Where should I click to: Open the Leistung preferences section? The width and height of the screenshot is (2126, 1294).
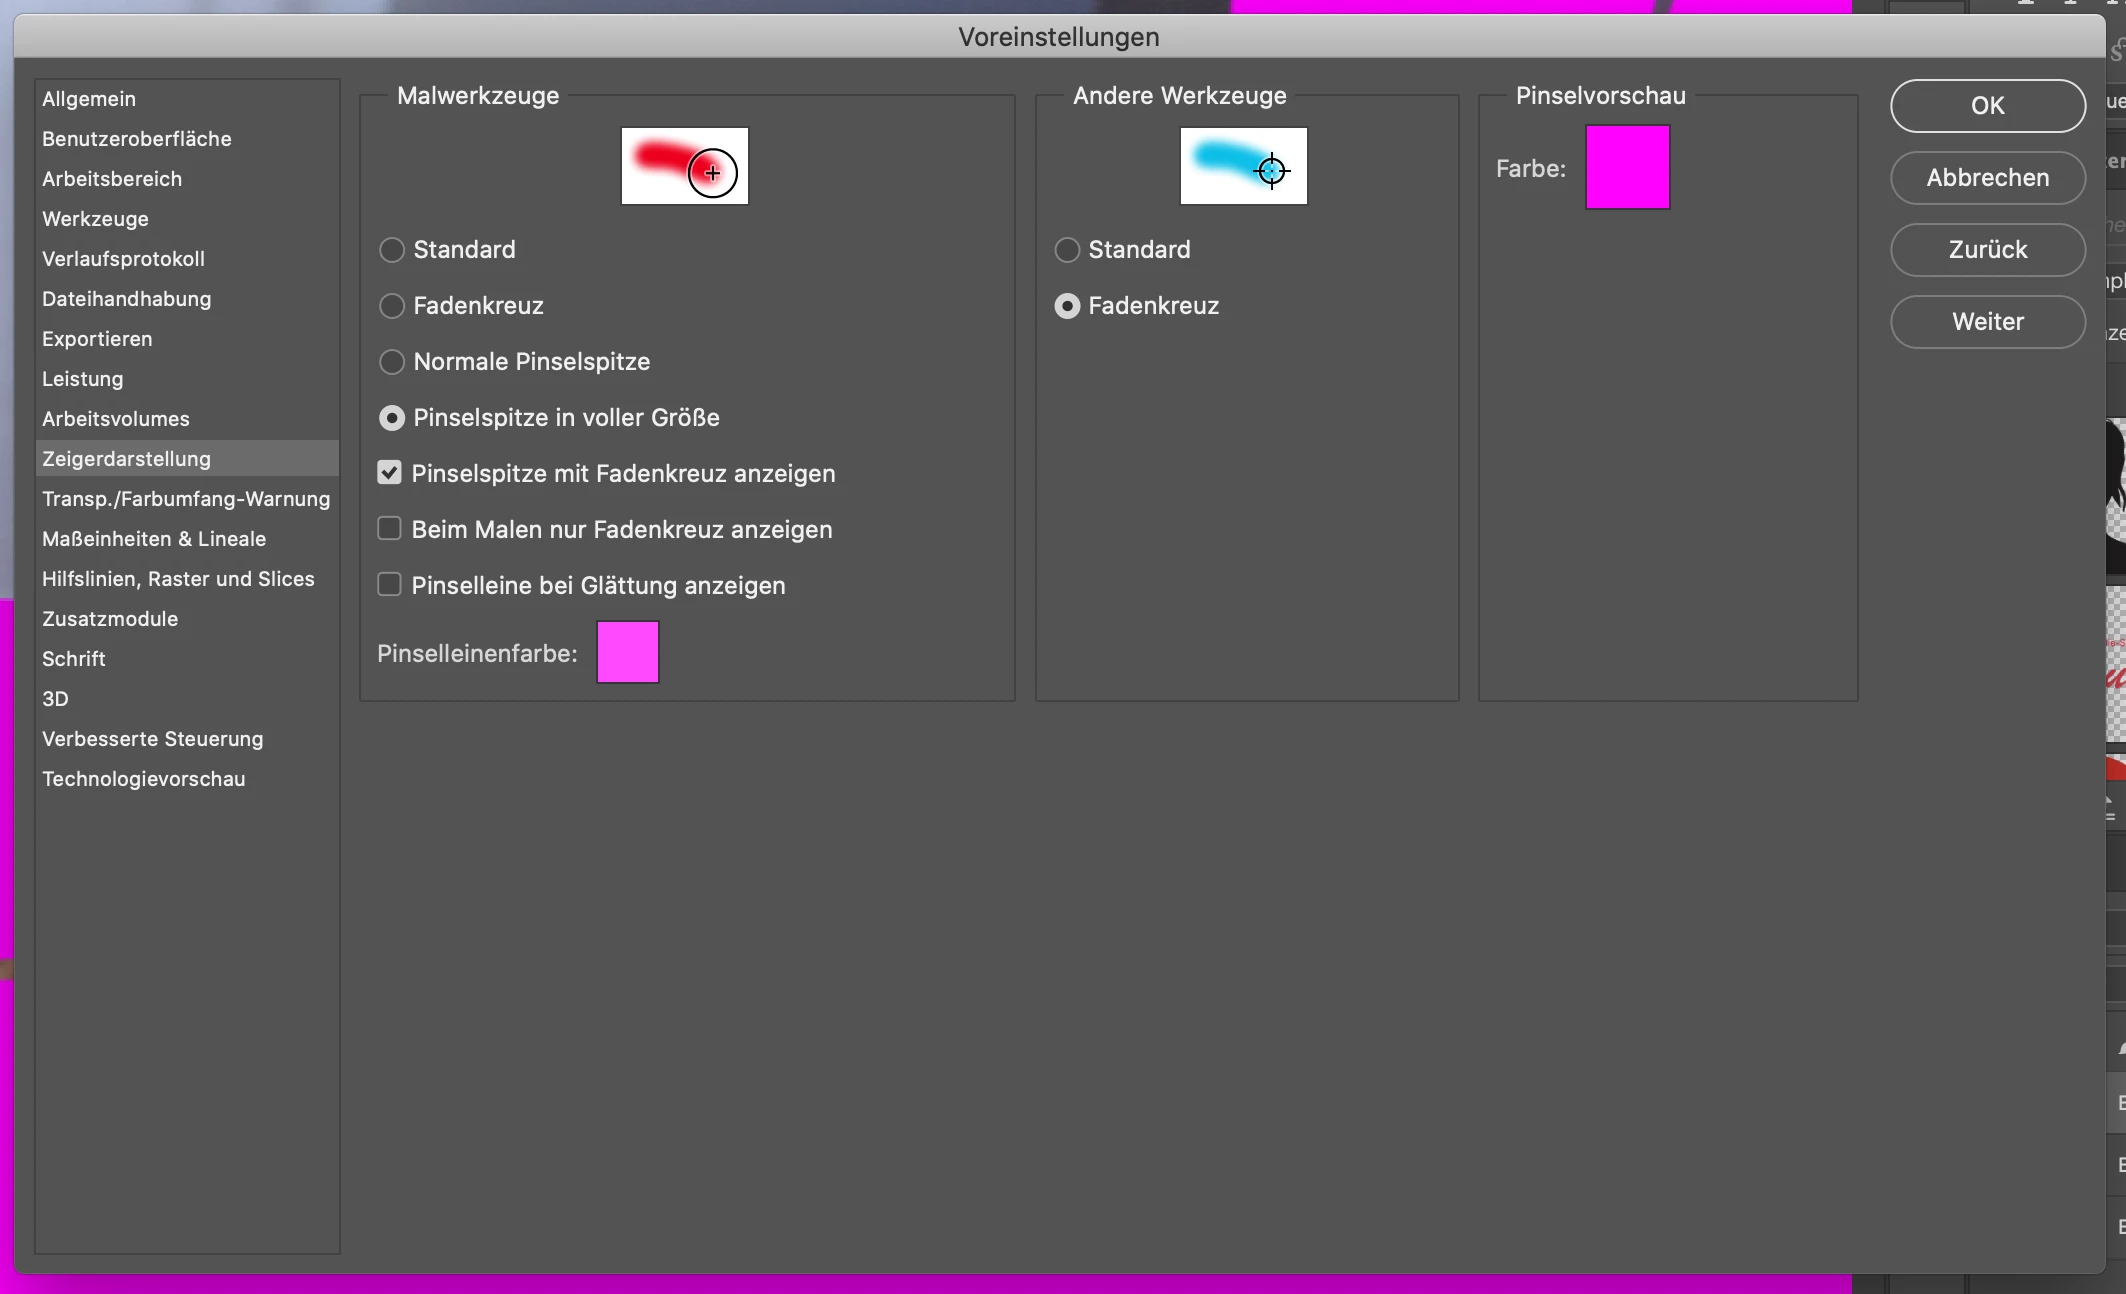pyautogui.click(x=83, y=379)
